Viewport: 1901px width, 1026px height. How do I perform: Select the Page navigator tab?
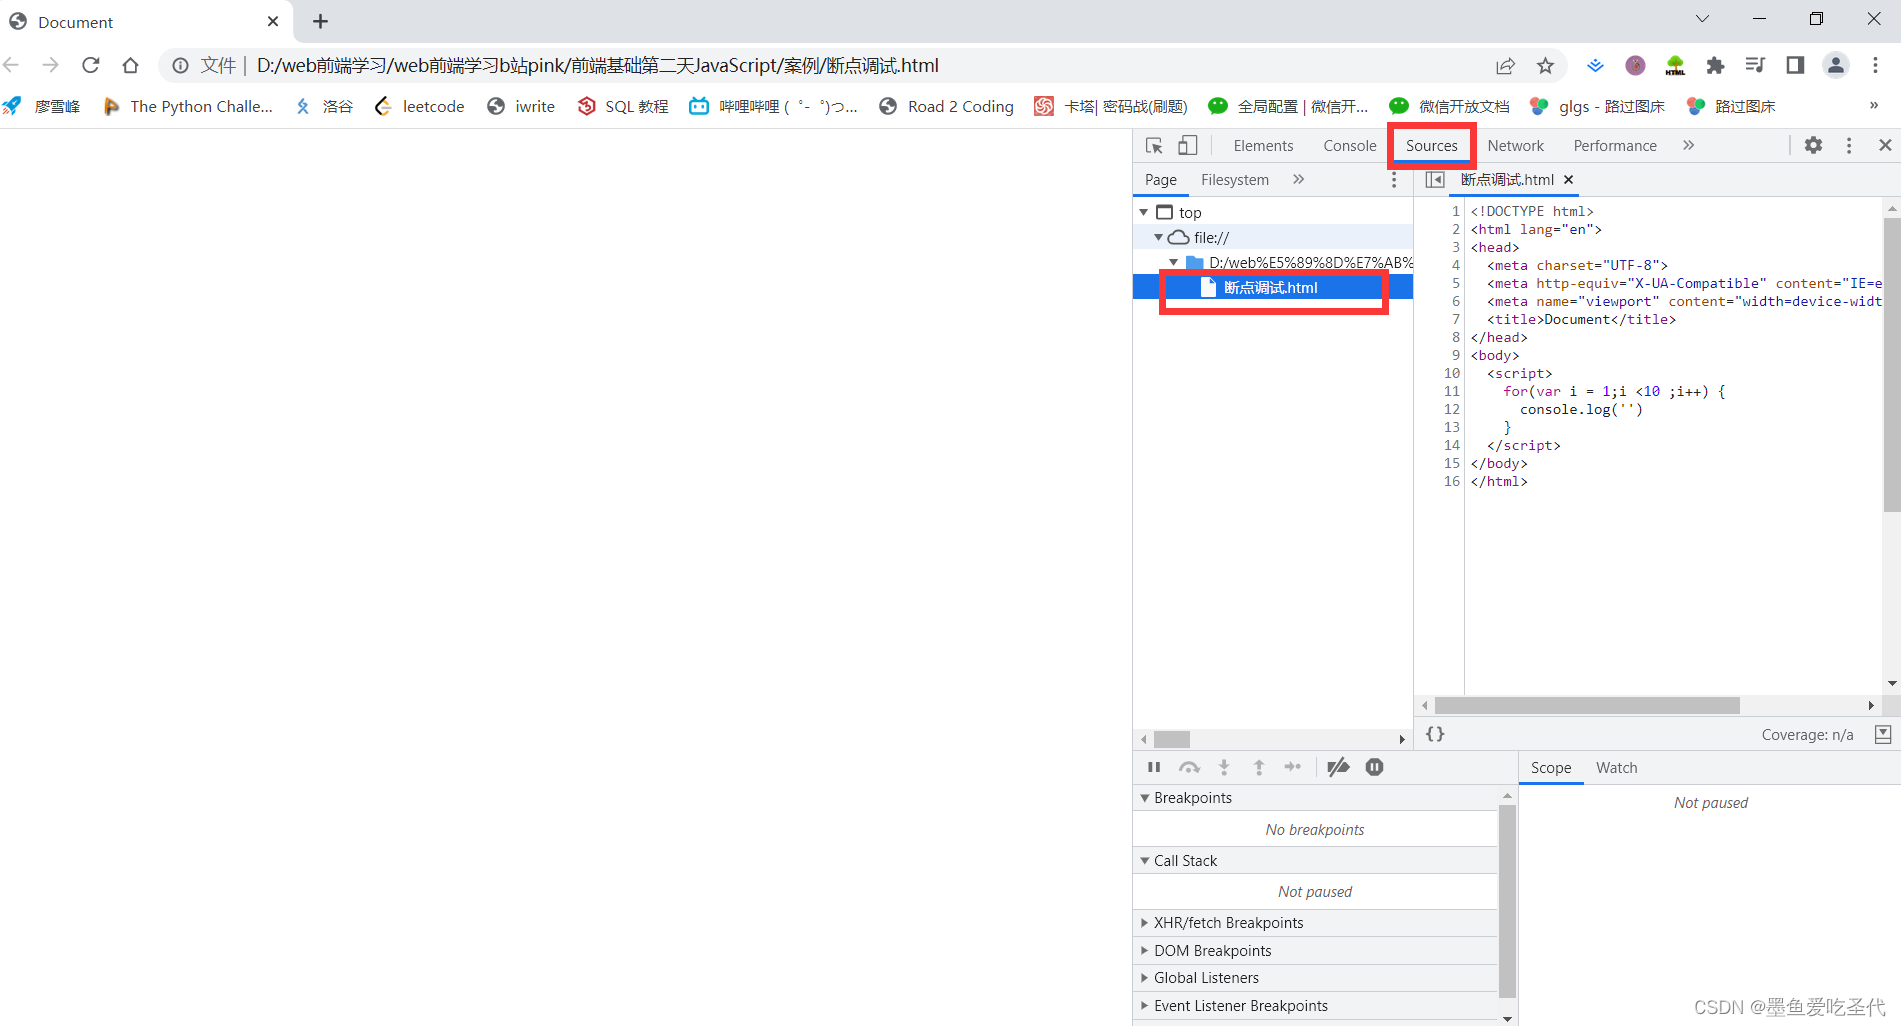click(x=1160, y=180)
